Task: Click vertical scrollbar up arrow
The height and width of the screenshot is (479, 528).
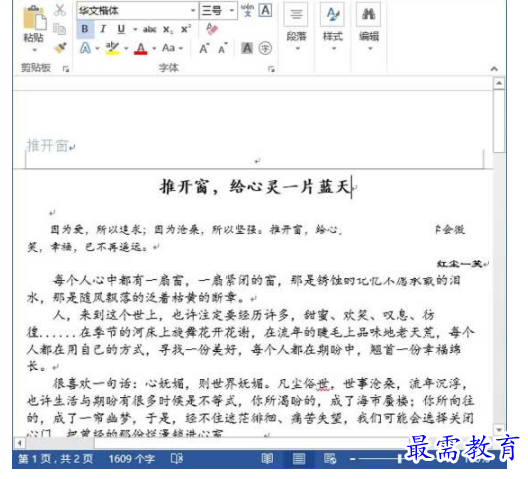Action: [499, 83]
